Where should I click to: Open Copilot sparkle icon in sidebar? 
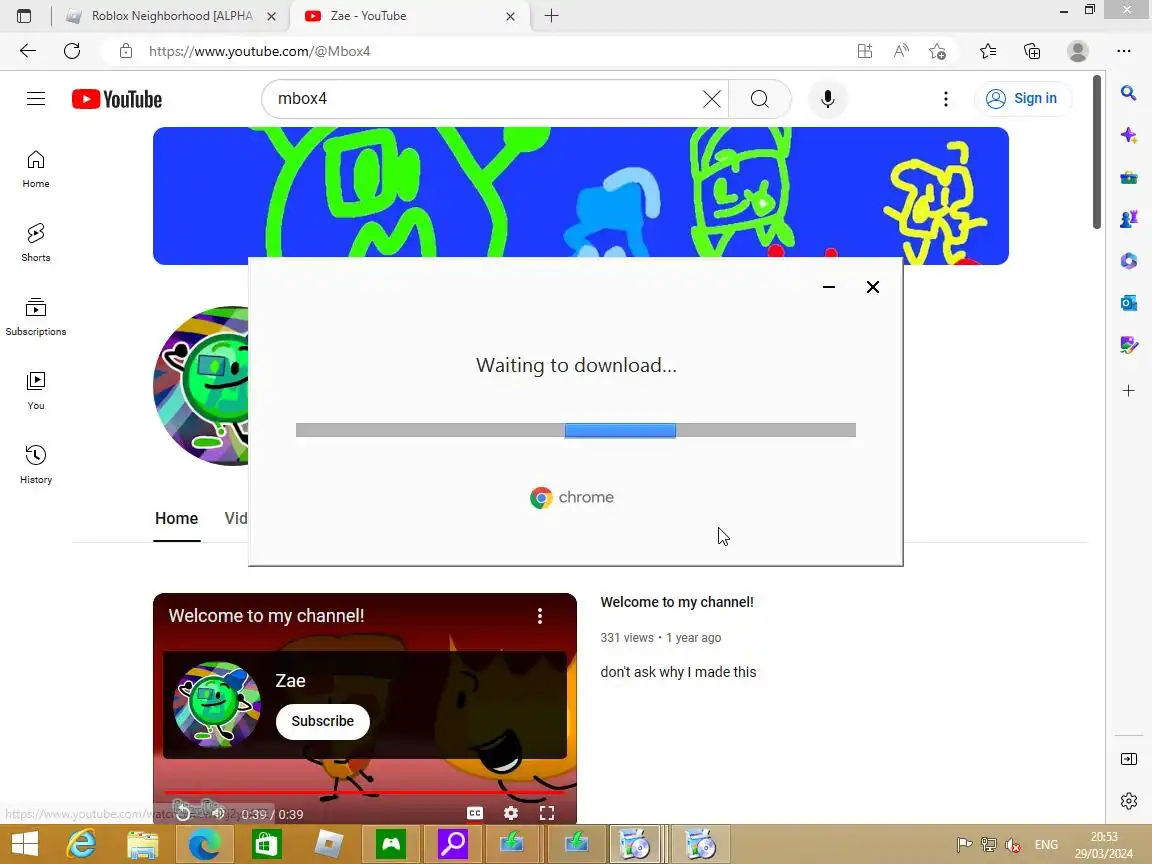click(1128, 135)
